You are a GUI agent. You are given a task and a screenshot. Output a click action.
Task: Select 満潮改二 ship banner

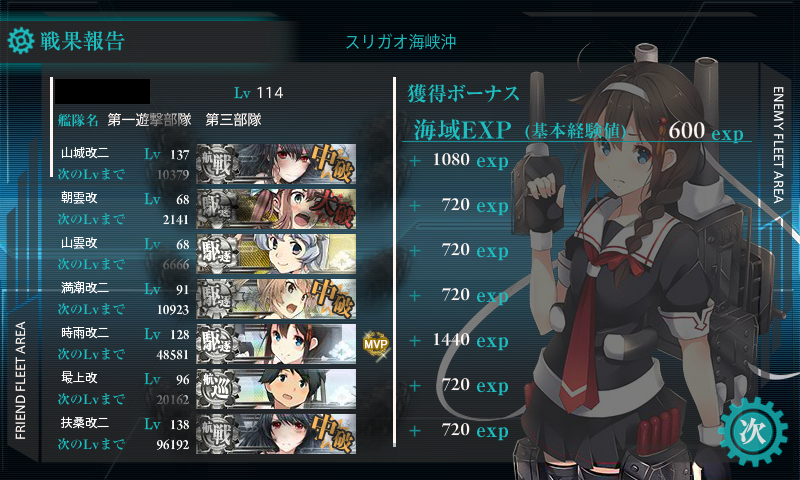[276, 298]
